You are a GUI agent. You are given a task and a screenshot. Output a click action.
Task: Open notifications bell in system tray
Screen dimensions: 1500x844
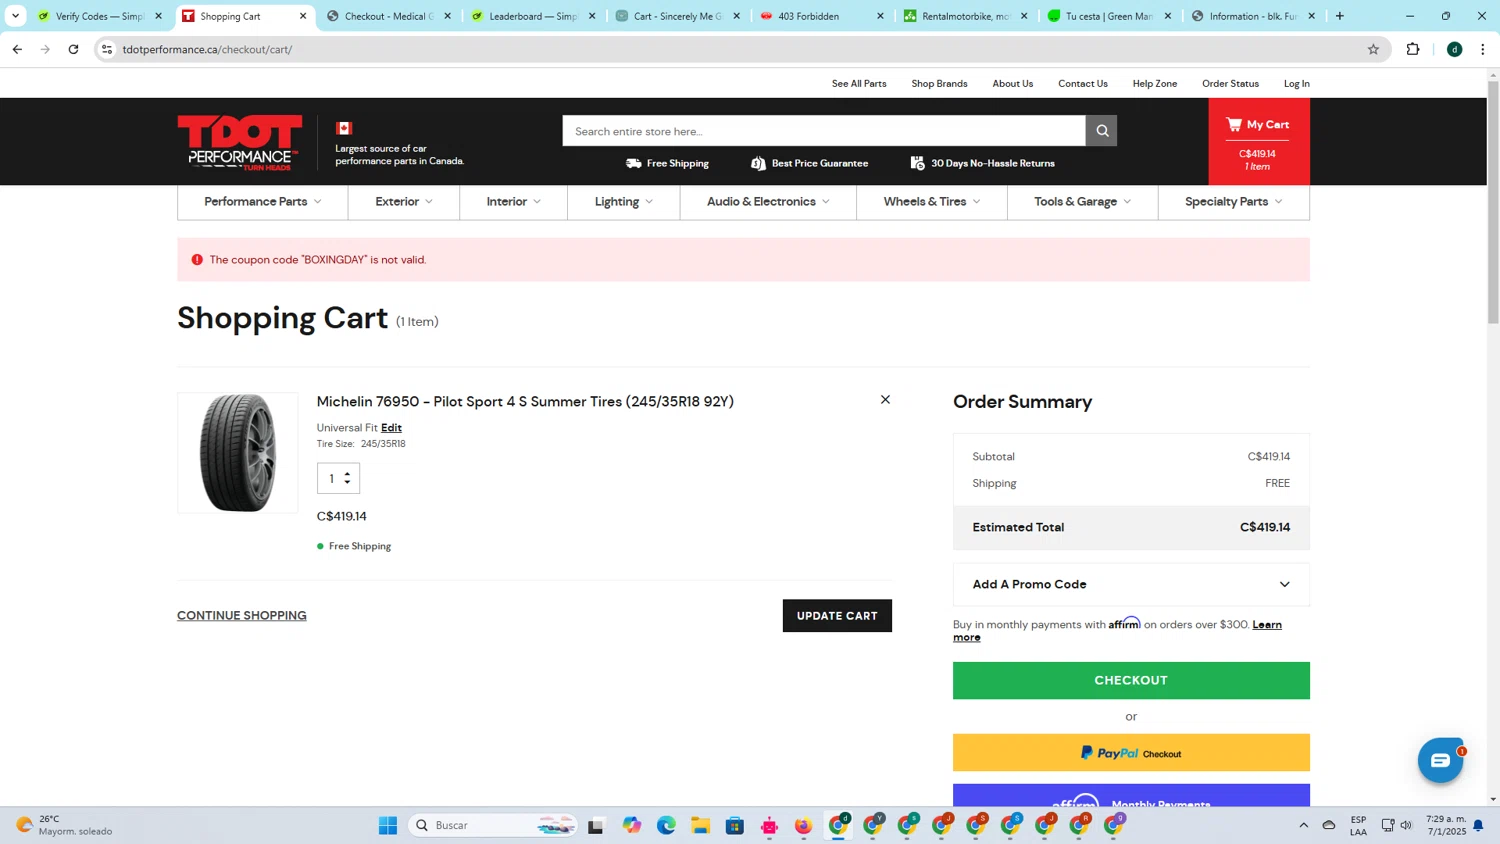pos(1478,825)
